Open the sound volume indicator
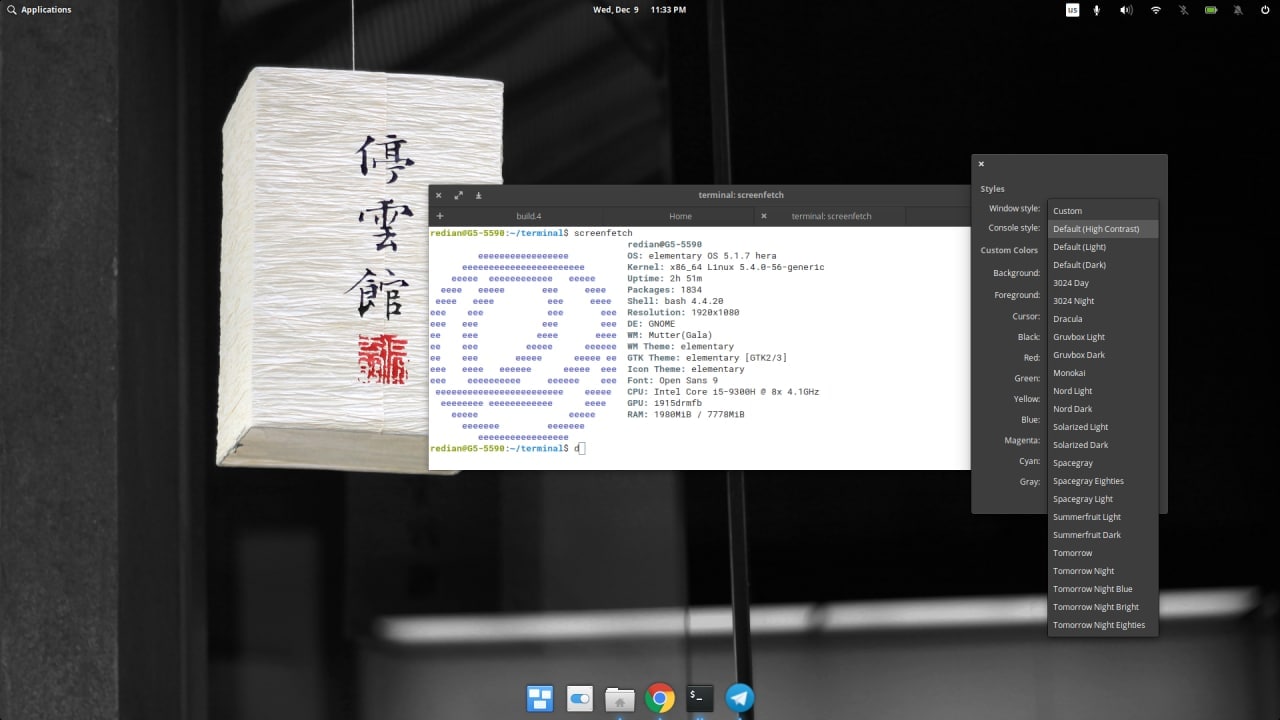The image size is (1280, 720). pos(1126,10)
